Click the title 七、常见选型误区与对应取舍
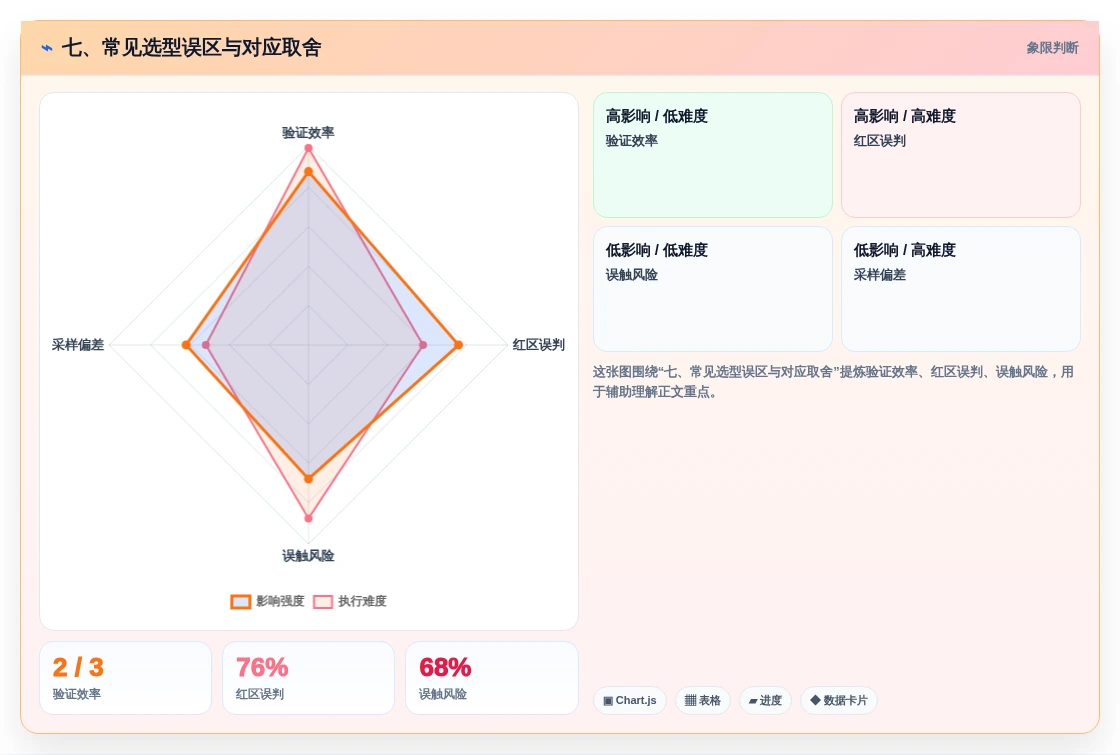 (x=191, y=48)
